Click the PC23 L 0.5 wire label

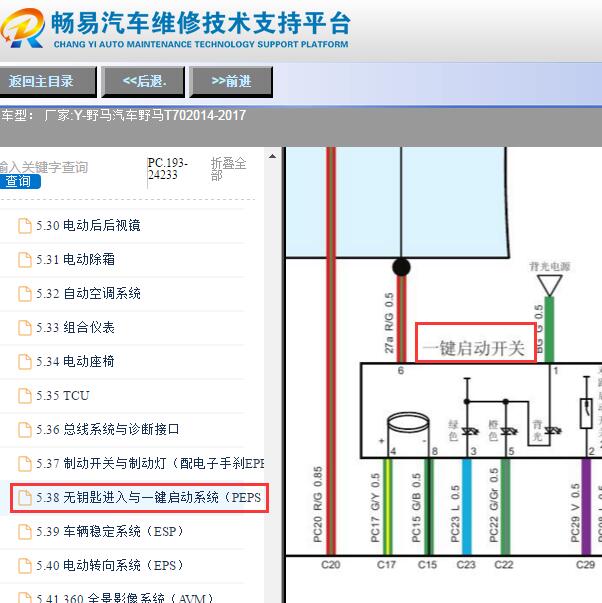tap(455, 513)
